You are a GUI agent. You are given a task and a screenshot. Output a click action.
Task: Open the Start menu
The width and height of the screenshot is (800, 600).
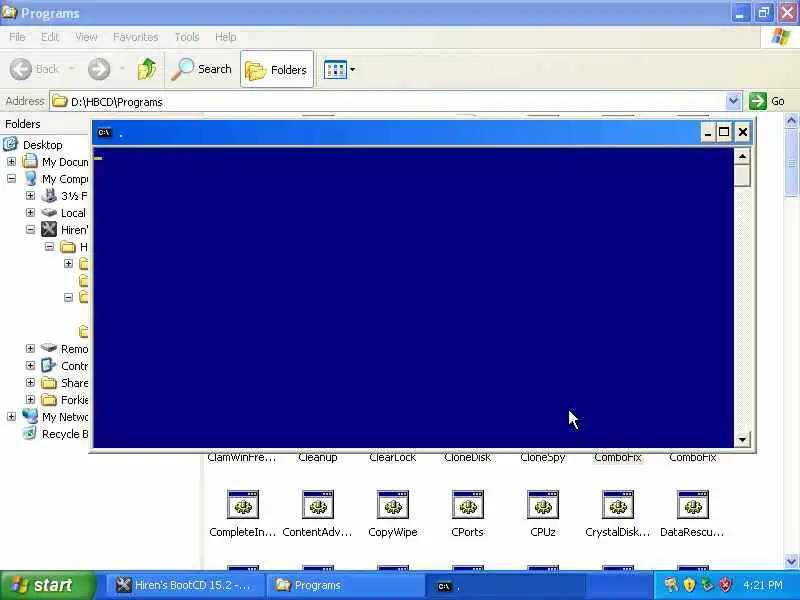pos(47,585)
